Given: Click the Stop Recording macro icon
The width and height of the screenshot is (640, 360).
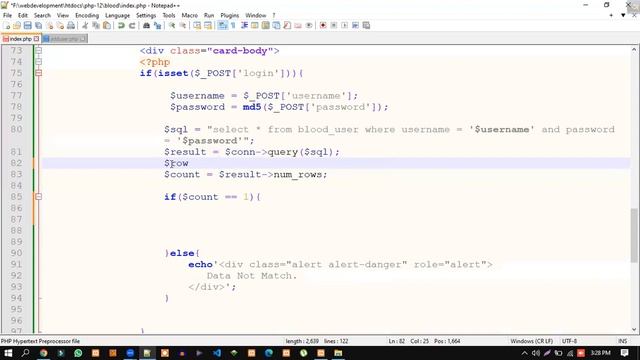Looking at the screenshot, I should point(333,26).
